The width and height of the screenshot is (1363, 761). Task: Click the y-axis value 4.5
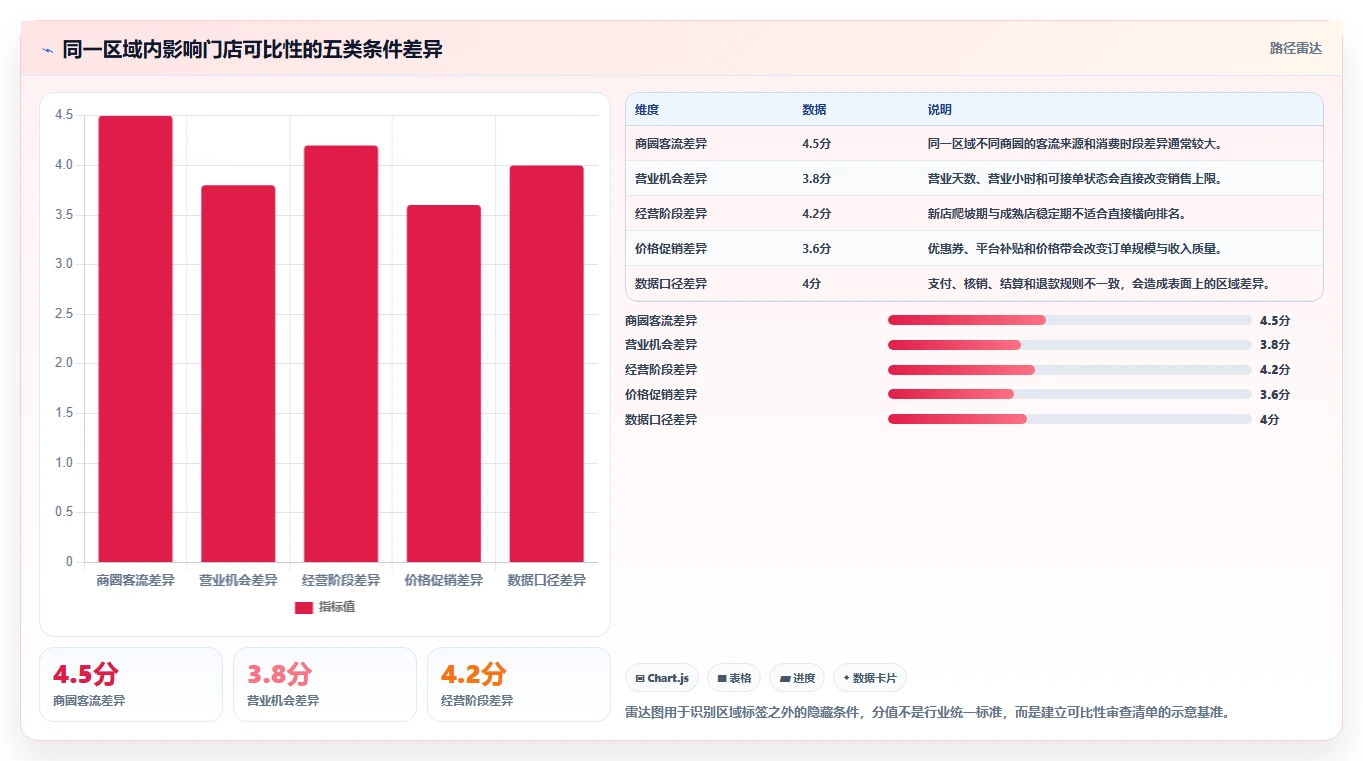(x=64, y=116)
